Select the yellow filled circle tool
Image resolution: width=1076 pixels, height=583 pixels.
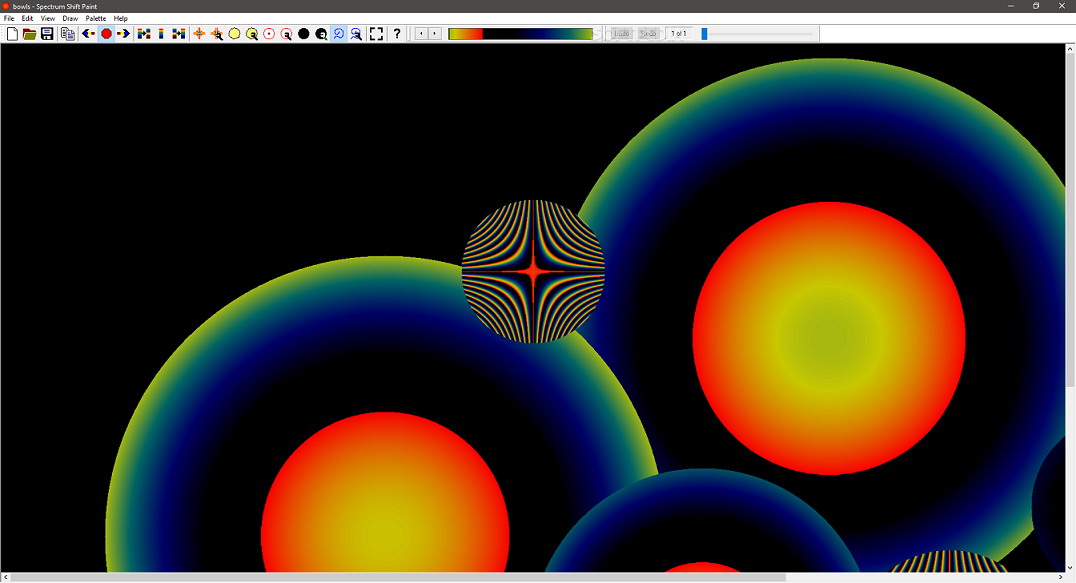[x=234, y=34]
